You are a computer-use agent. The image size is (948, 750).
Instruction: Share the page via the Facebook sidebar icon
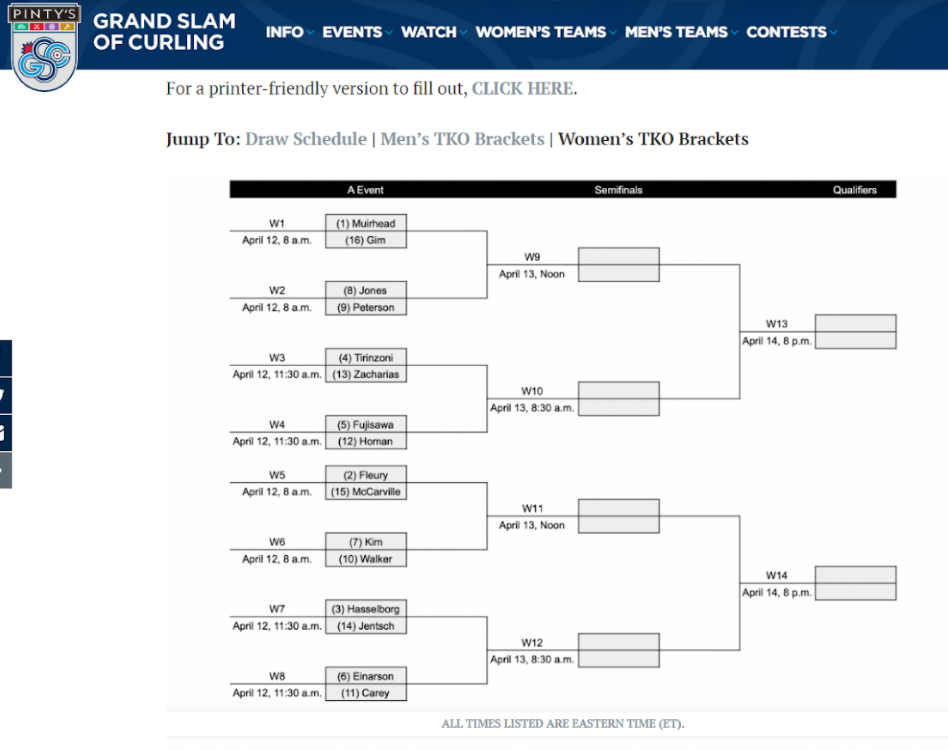[5, 357]
